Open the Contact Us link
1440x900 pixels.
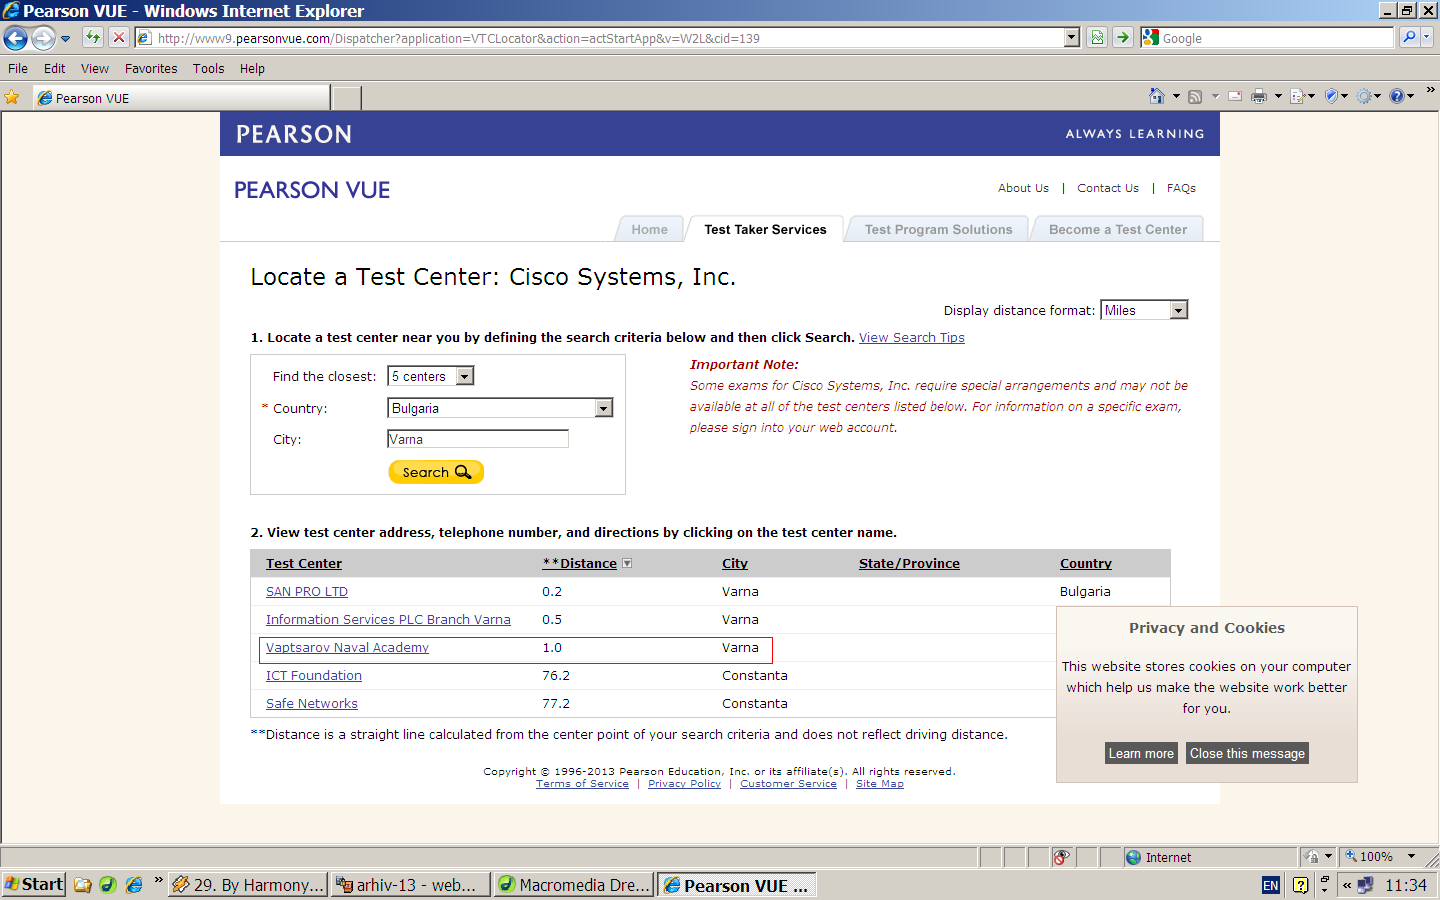1108,188
